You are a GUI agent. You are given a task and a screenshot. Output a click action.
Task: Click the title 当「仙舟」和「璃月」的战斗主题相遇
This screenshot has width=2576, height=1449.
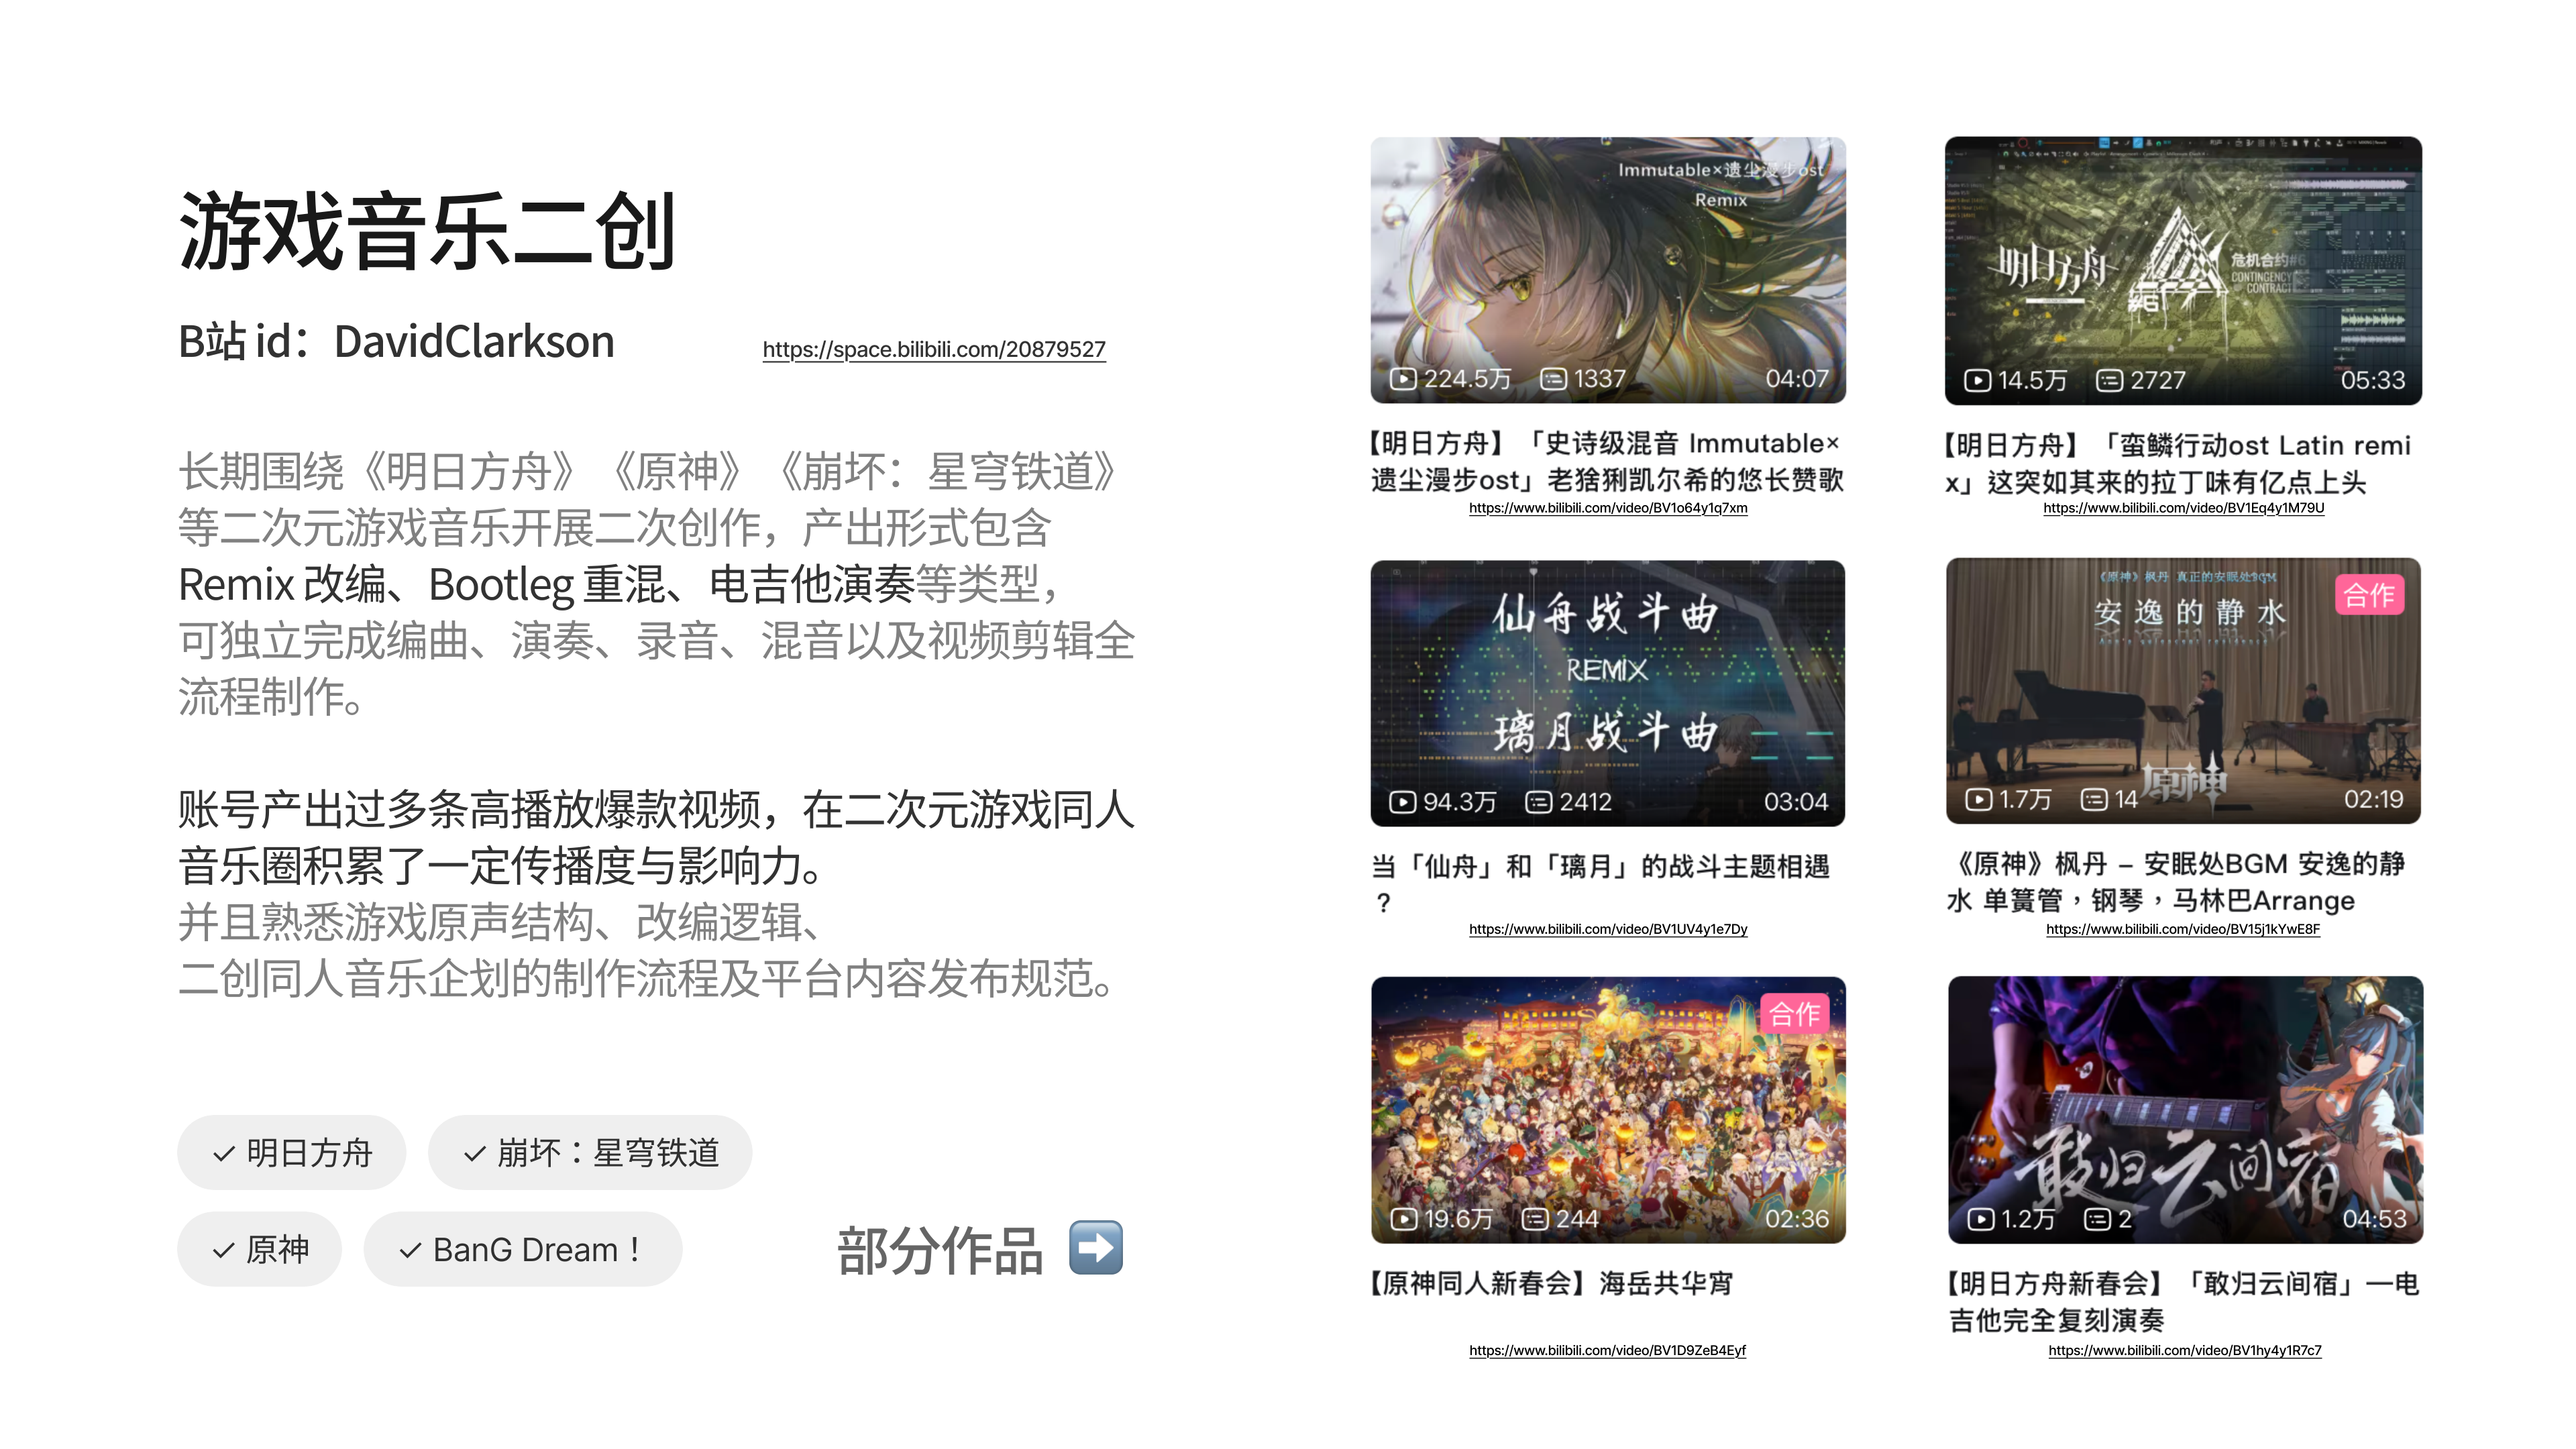[x=1600, y=885]
